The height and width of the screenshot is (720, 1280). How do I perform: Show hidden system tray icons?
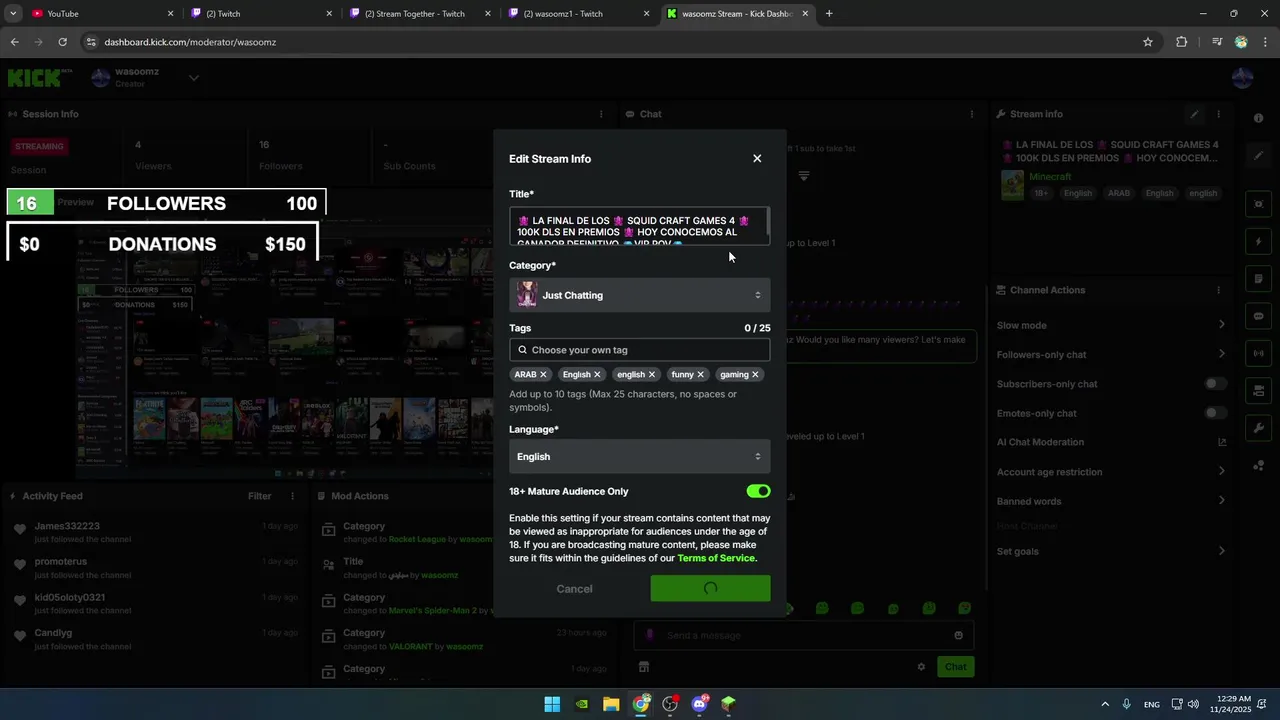click(x=1105, y=704)
